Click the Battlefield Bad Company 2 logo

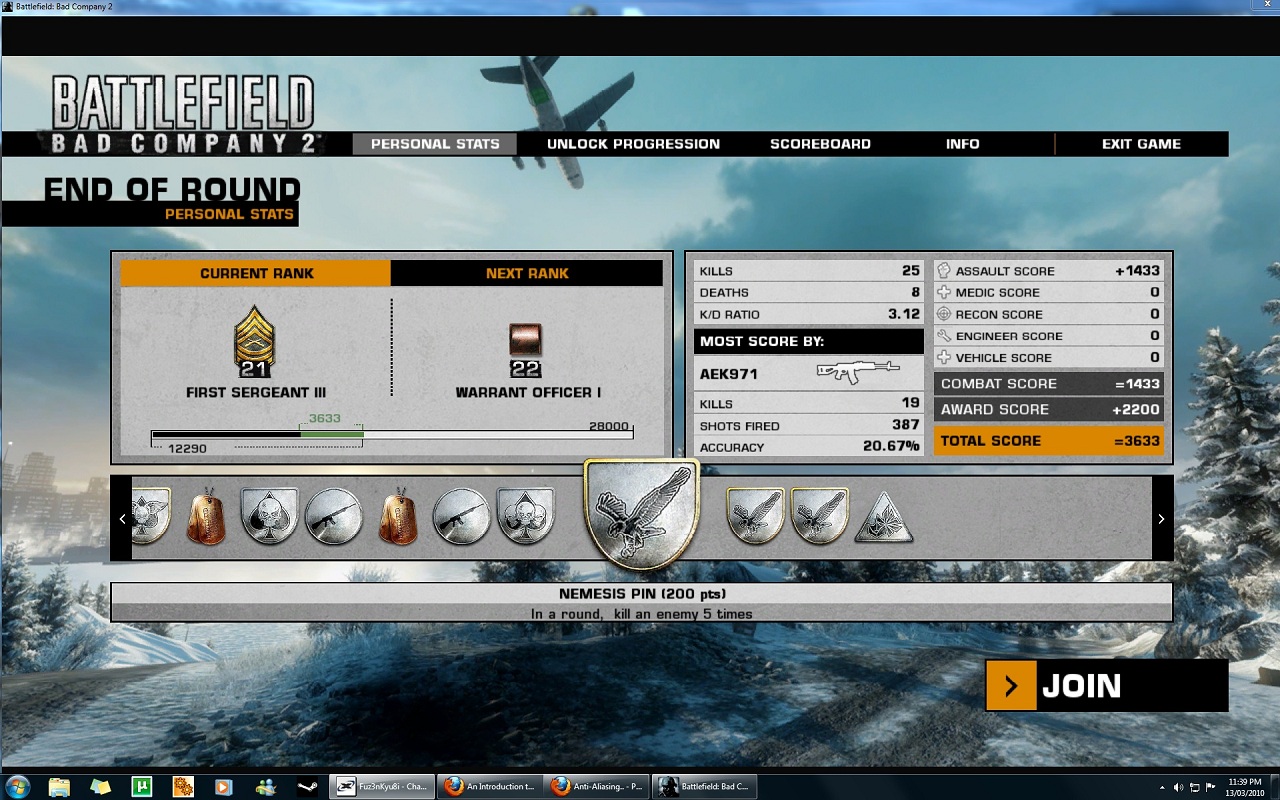[183, 115]
